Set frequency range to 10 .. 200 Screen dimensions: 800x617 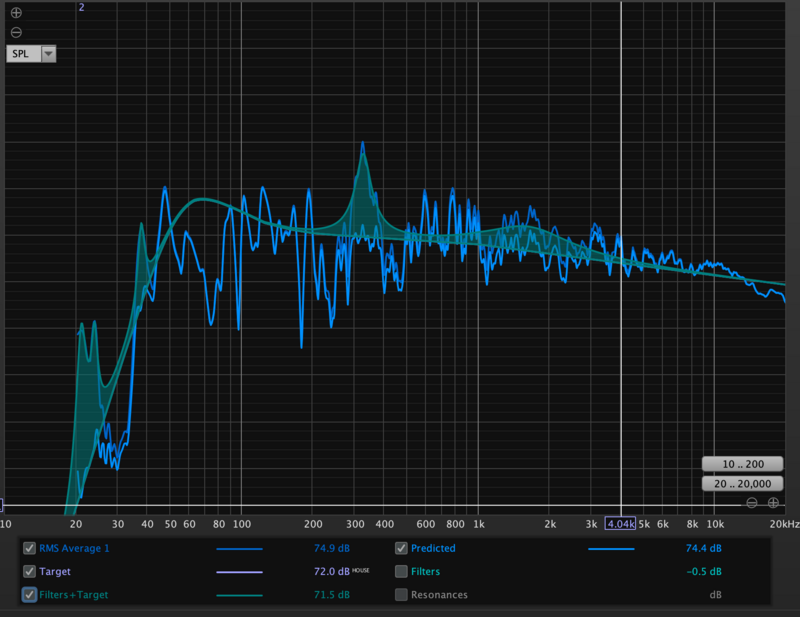click(x=743, y=464)
